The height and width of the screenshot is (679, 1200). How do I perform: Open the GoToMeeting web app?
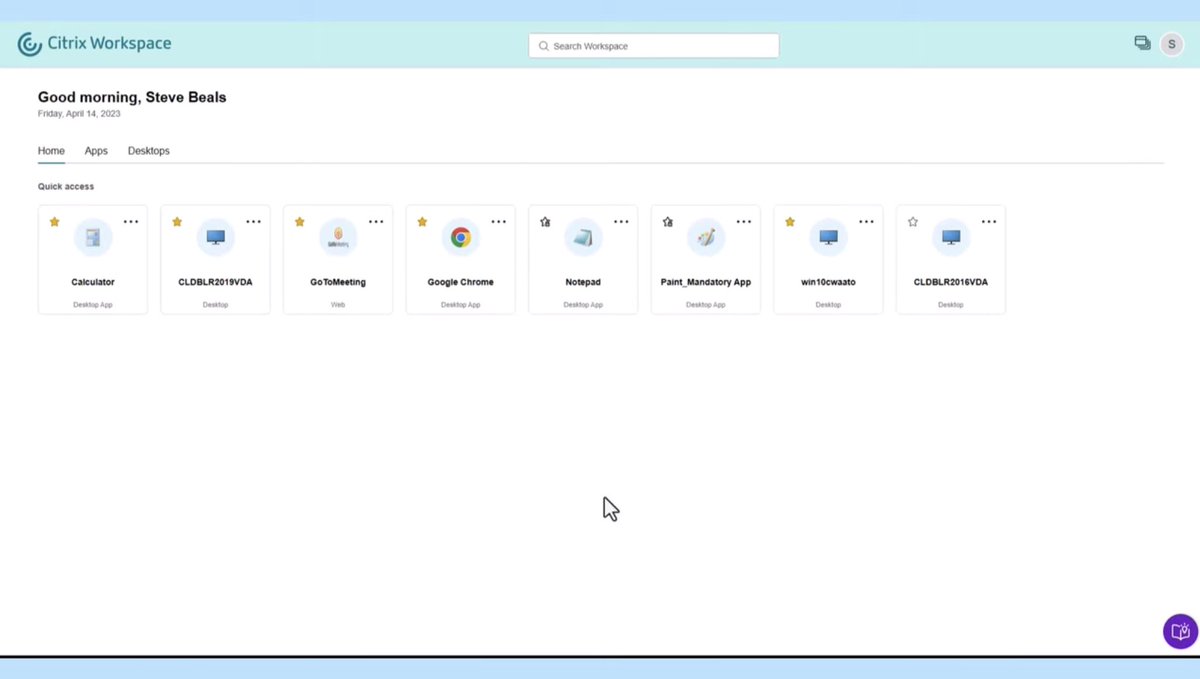click(x=337, y=238)
